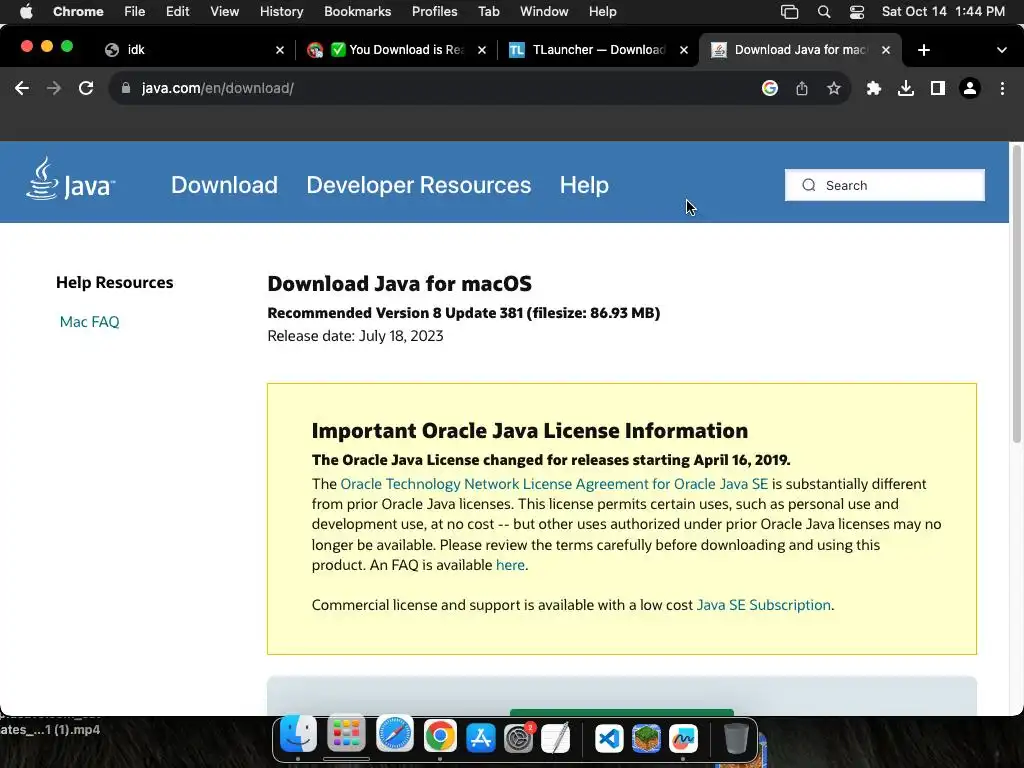Open the History menu

click(x=281, y=12)
